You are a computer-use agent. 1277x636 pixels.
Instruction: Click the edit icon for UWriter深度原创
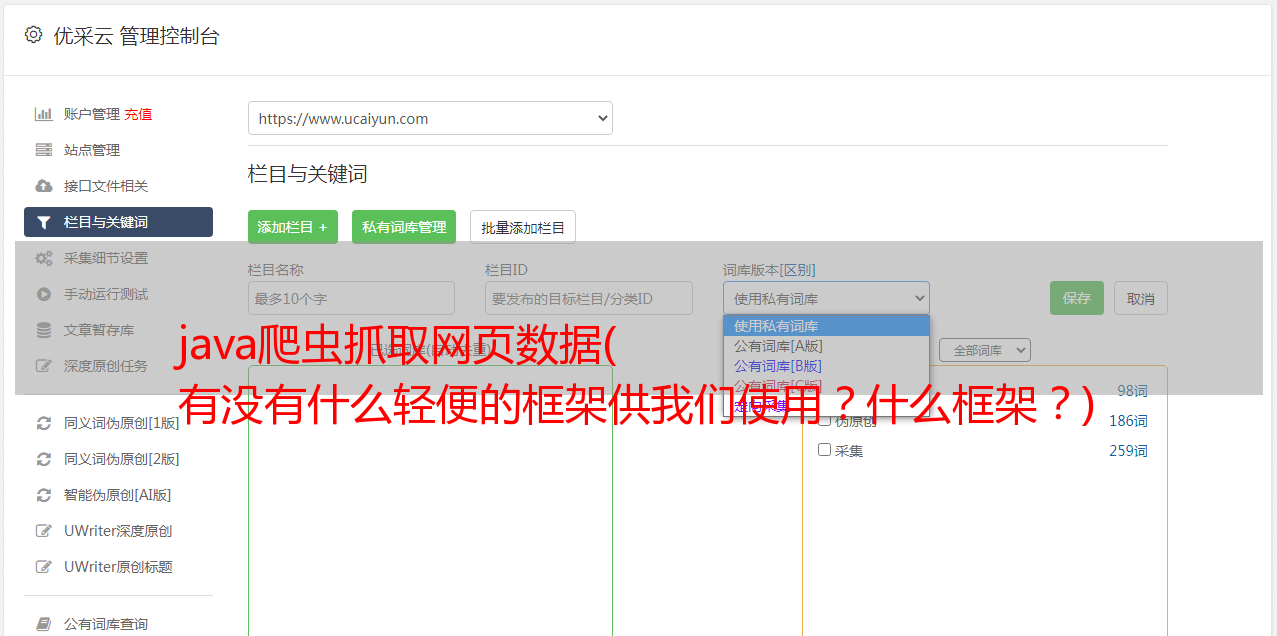point(43,531)
